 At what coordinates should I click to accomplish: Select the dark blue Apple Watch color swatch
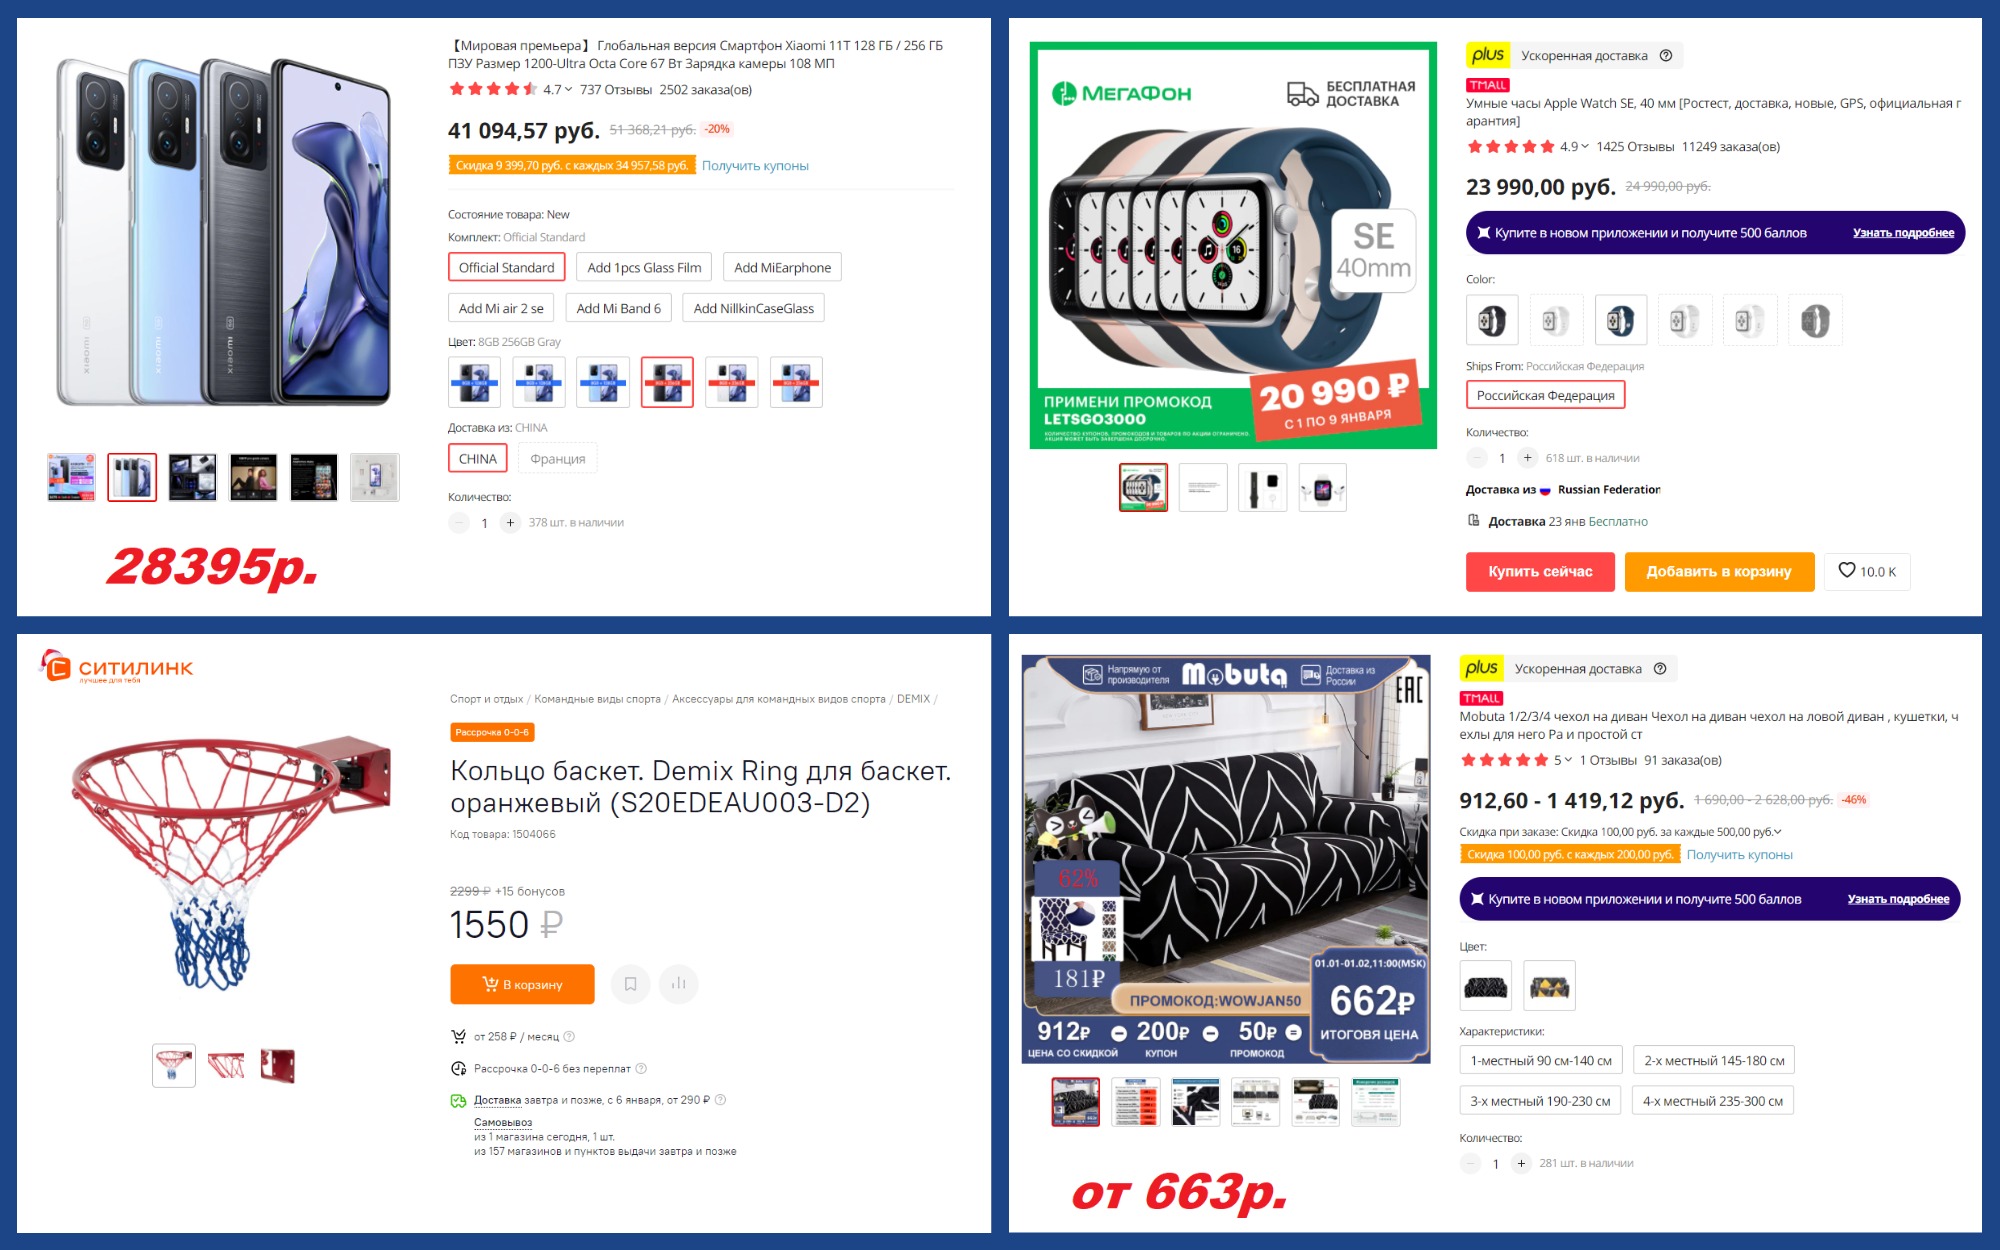(1620, 320)
